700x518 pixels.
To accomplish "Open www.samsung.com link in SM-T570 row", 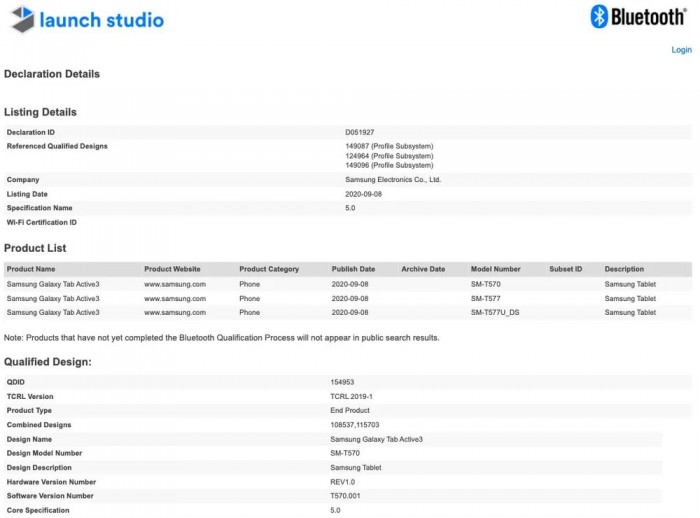I will click(x=175, y=284).
